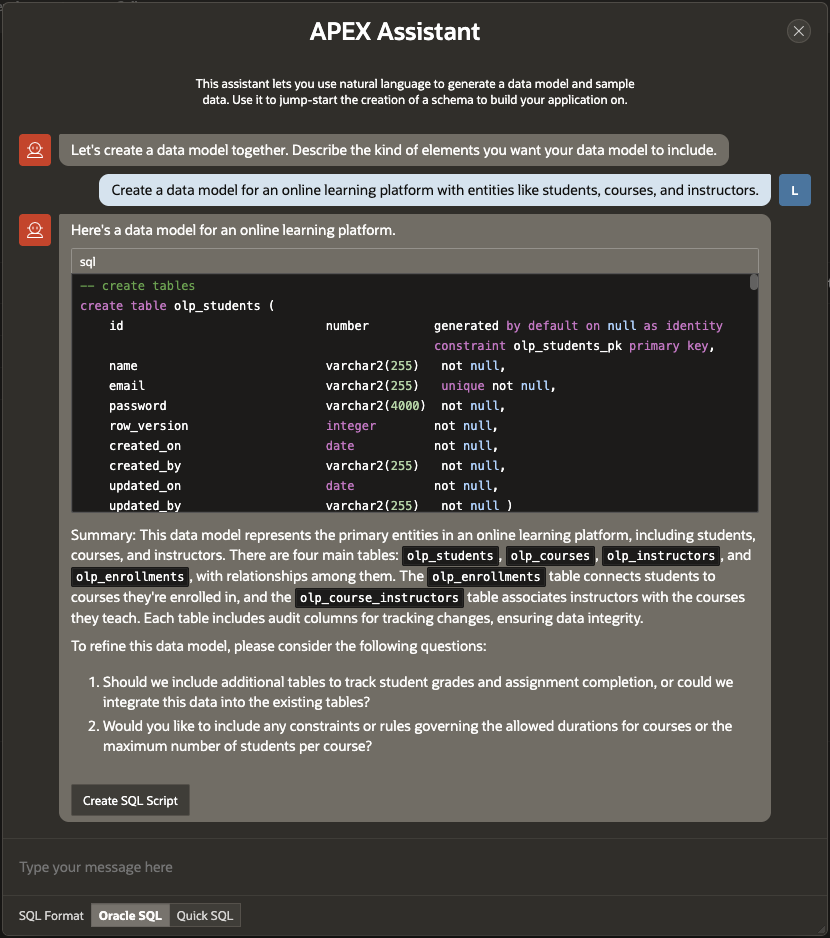Click the assistant avatar beside the data model response
Viewport: 830px width, 938px height.
(x=35, y=231)
